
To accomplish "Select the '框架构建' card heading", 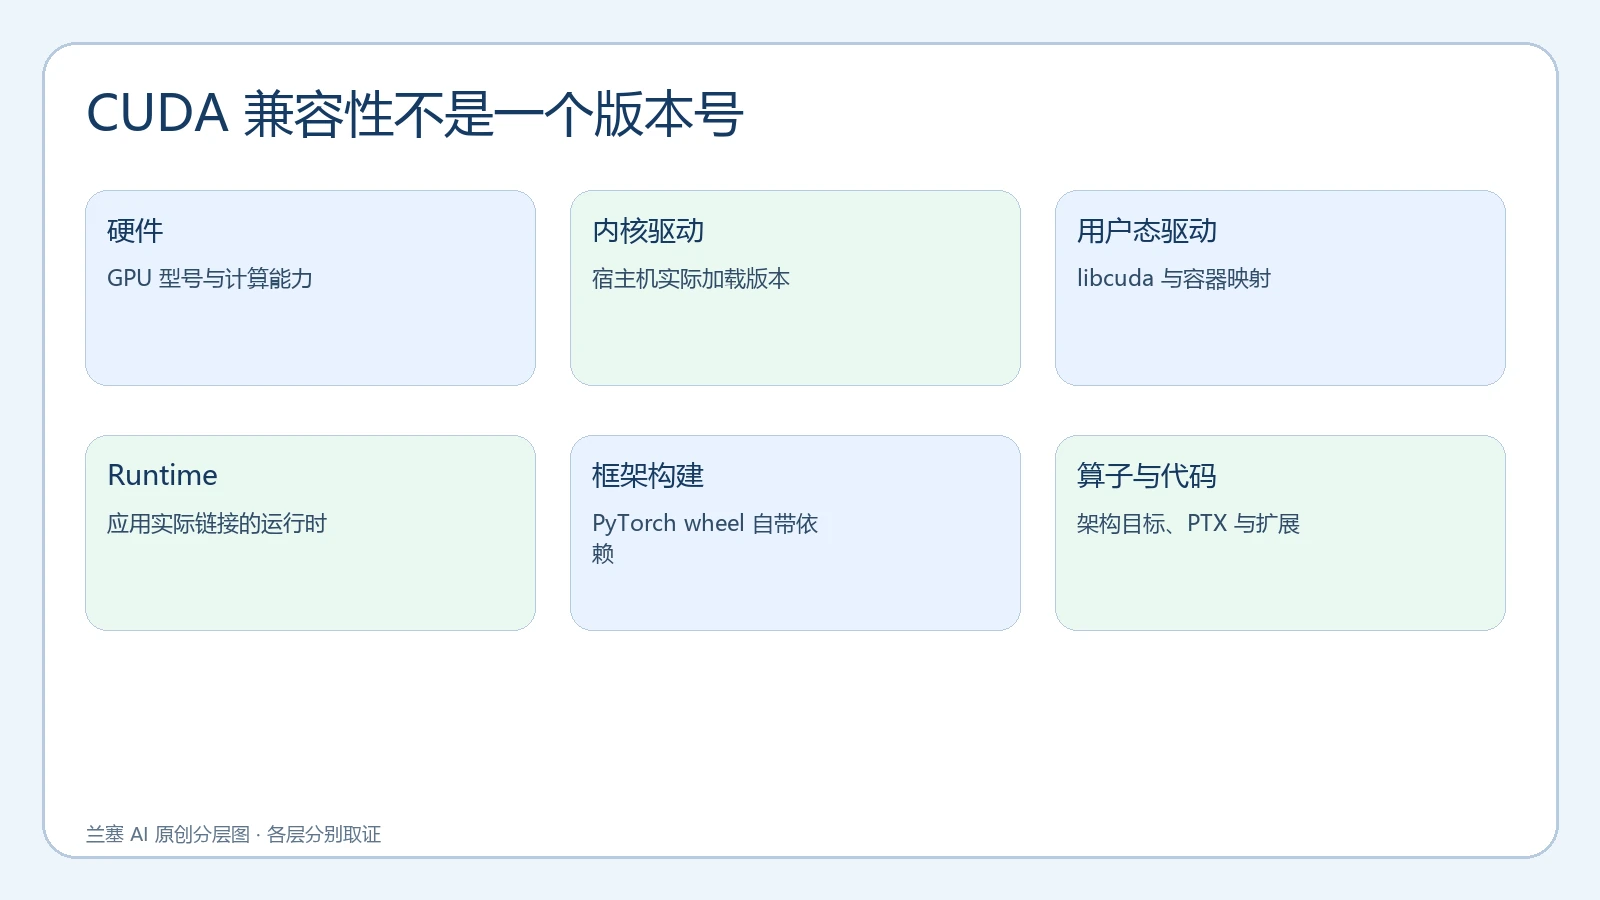I will pyautogui.click(x=648, y=476).
